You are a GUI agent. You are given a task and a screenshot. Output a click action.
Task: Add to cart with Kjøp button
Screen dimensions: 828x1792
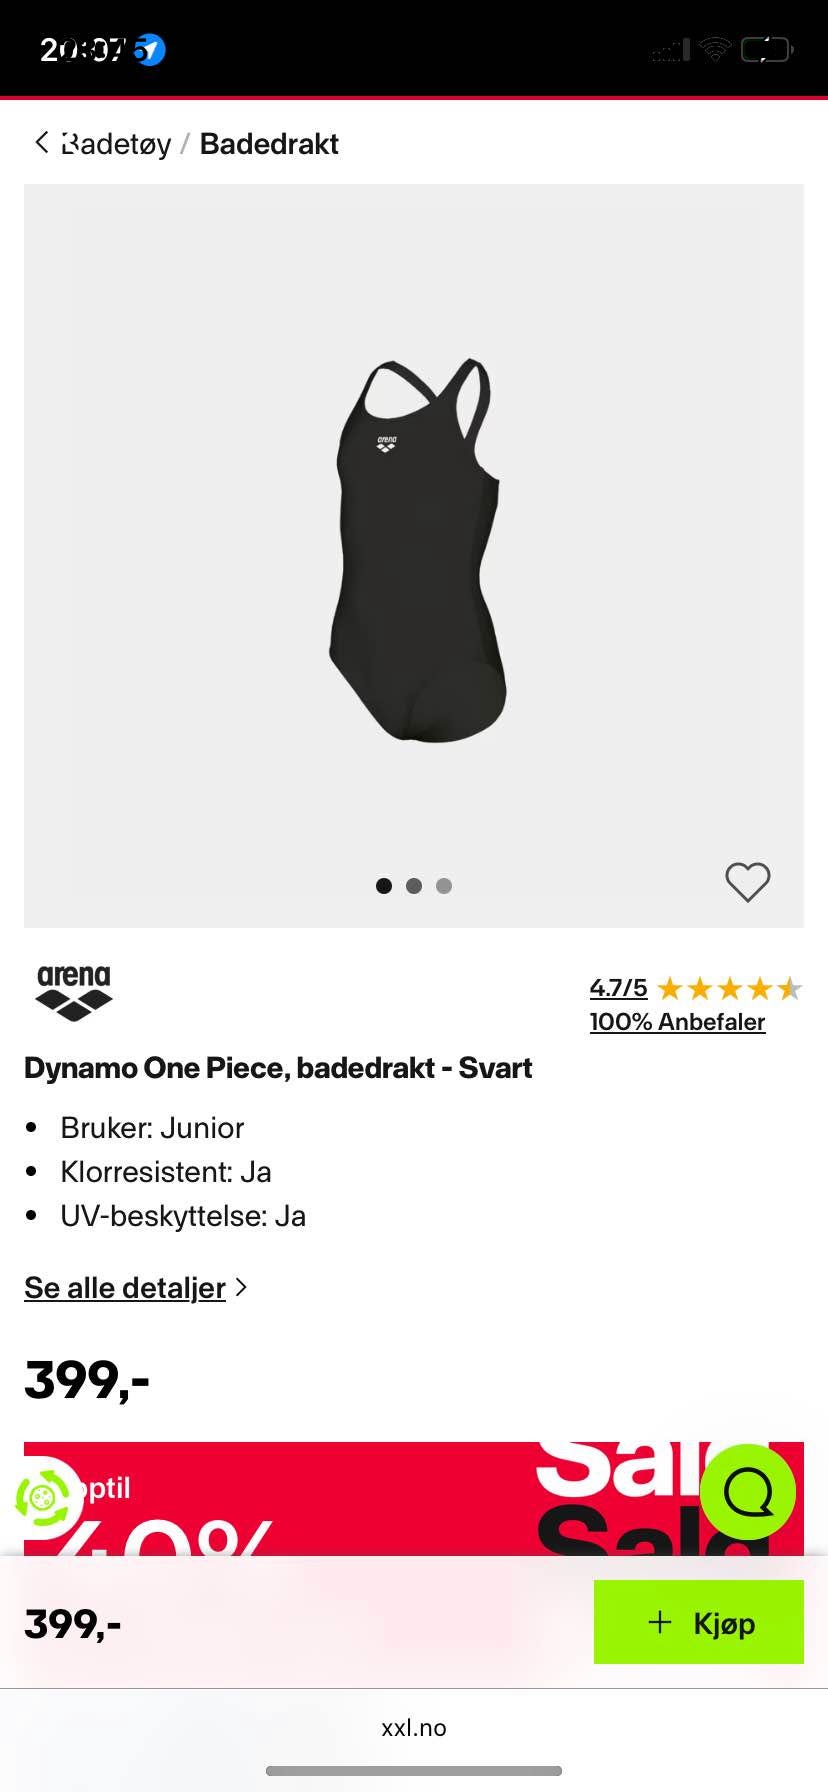coord(699,1622)
